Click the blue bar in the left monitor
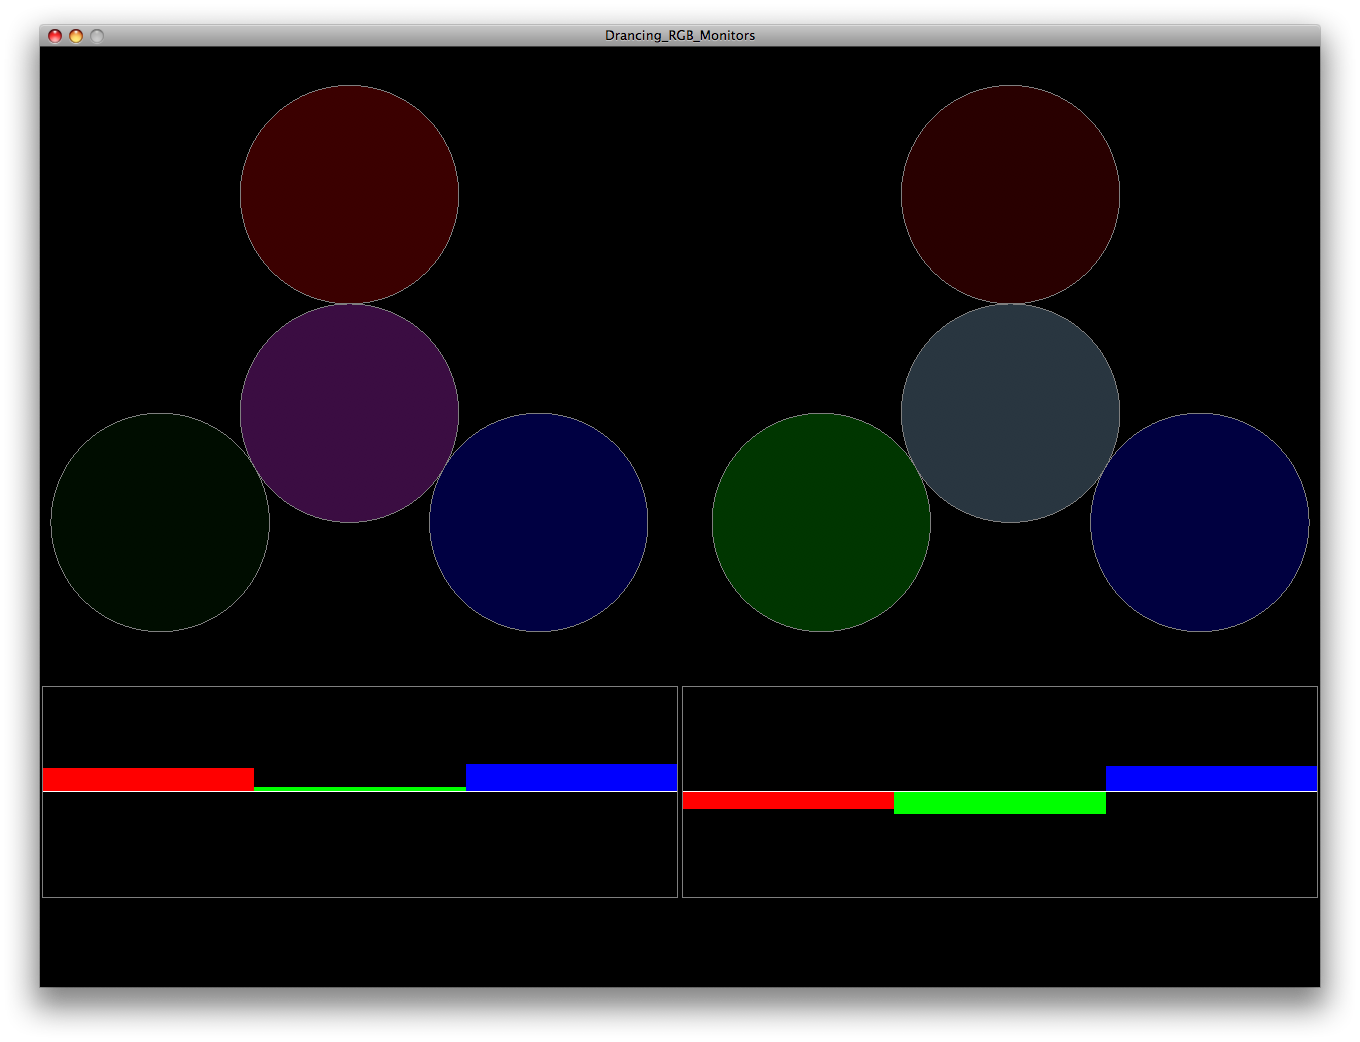This screenshot has height=1042, width=1360. 569,776
